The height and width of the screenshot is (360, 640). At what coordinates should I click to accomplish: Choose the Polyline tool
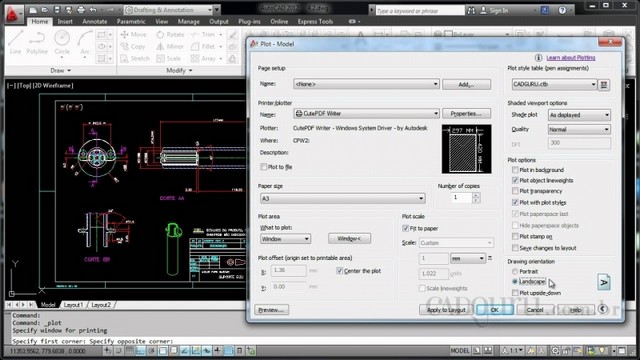point(37,42)
